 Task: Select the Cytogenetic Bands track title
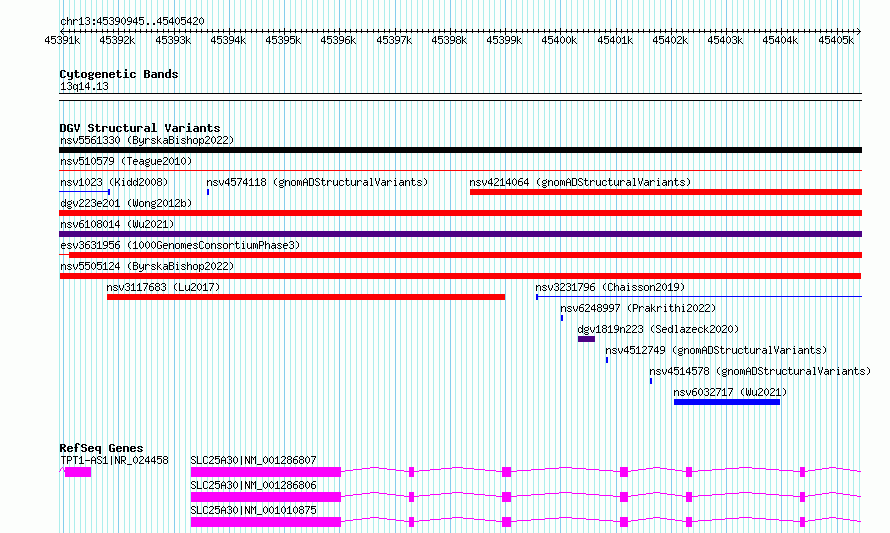tap(119, 74)
